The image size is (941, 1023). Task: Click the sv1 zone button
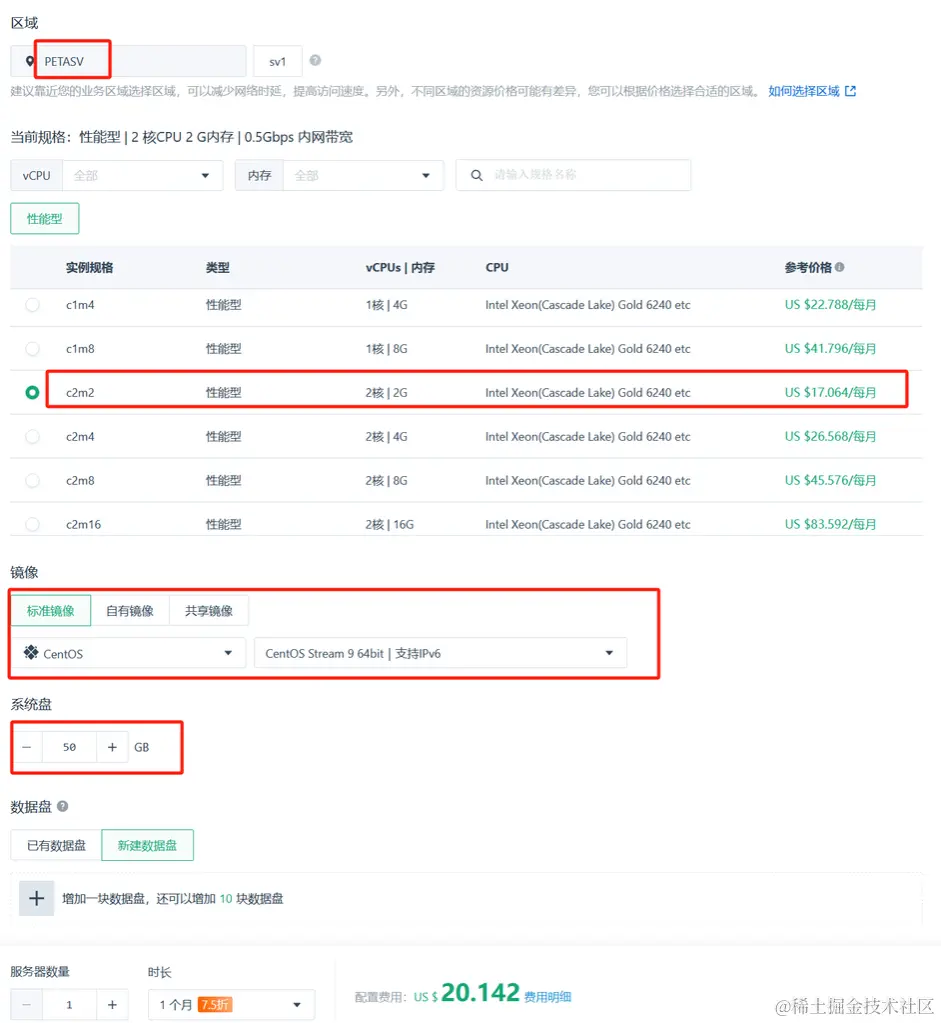pyautogui.click(x=278, y=61)
